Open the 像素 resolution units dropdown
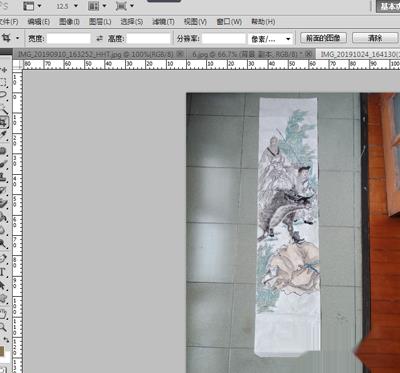This screenshot has width=400, height=373. (x=271, y=39)
